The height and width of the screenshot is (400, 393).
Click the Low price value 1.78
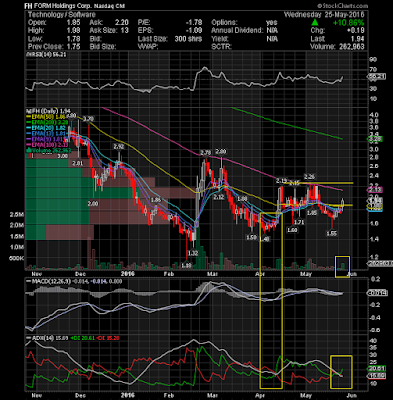click(73, 39)
